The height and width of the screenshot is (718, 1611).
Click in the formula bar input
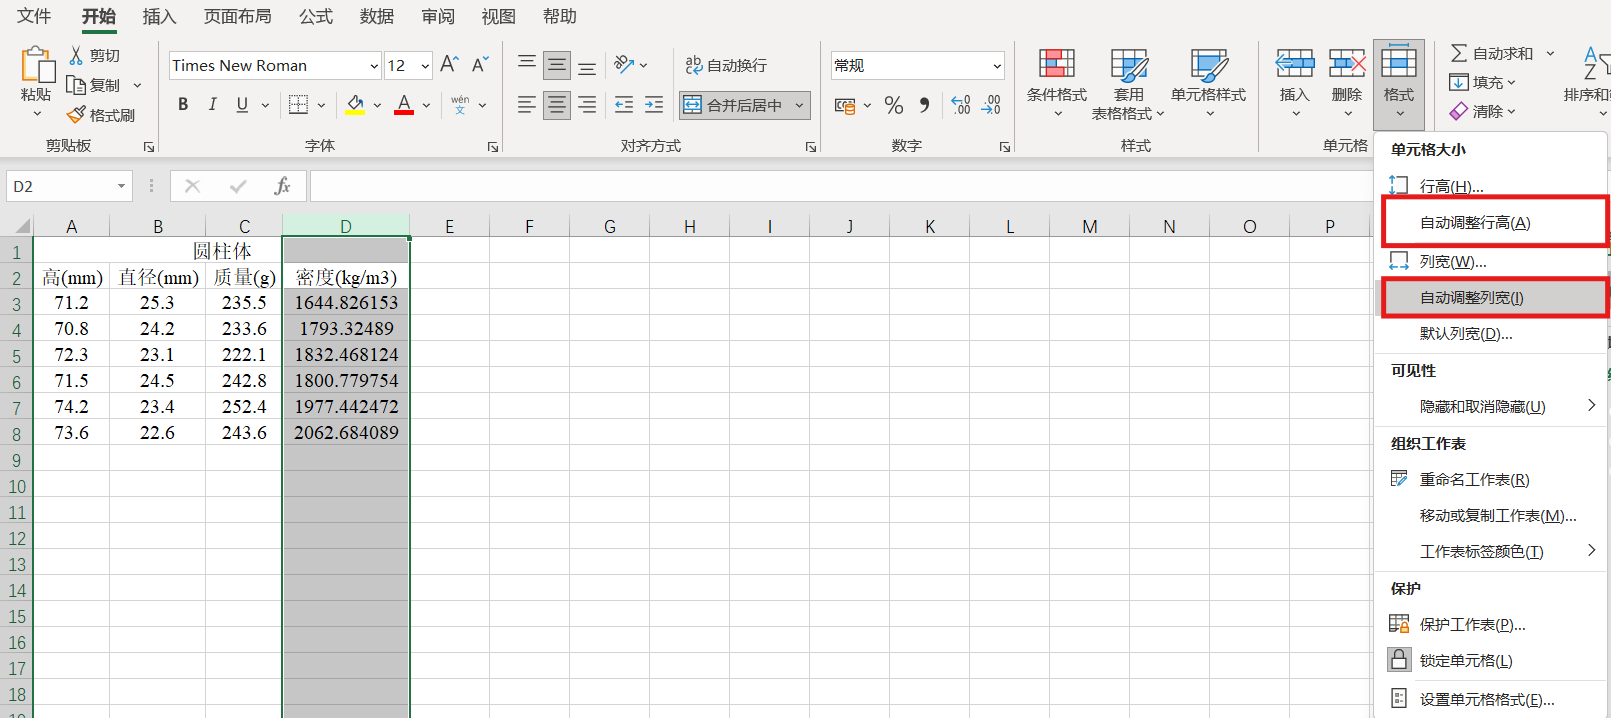pos(840,186)
